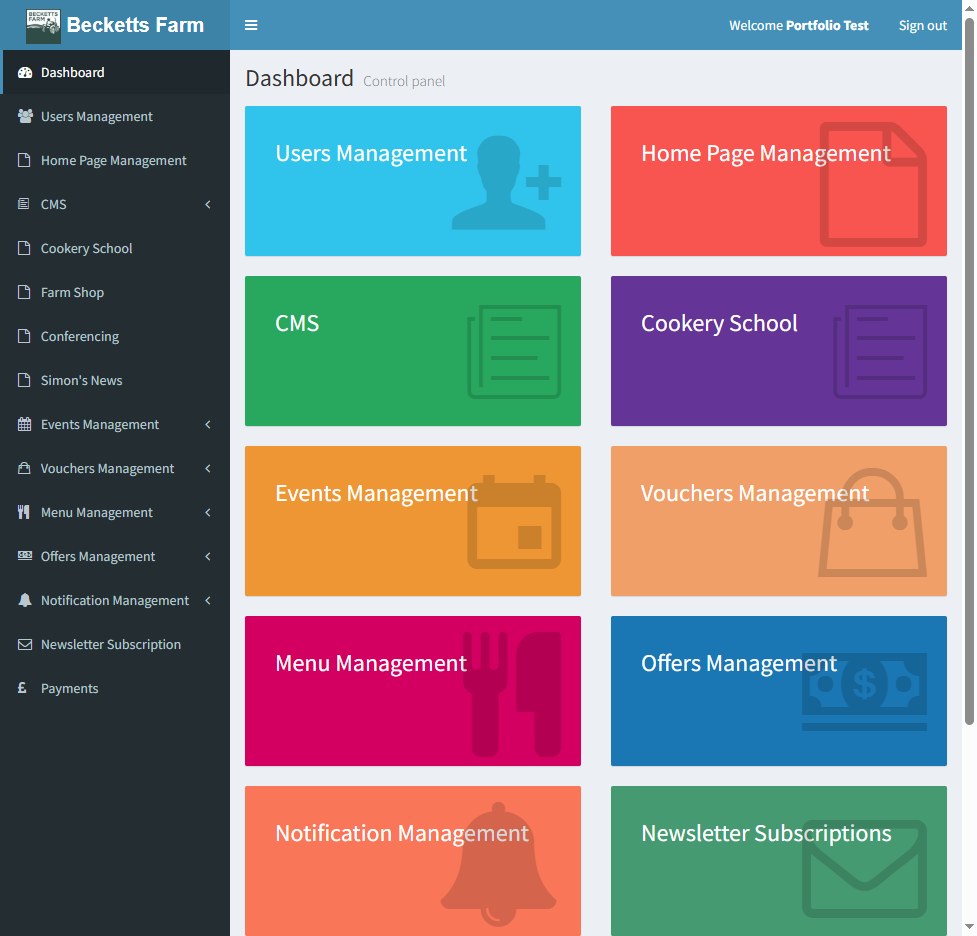This screenshot has width=977, height=936.
Task: Click the cutlery icon on Menu Management tile
Action: point(512,694)
